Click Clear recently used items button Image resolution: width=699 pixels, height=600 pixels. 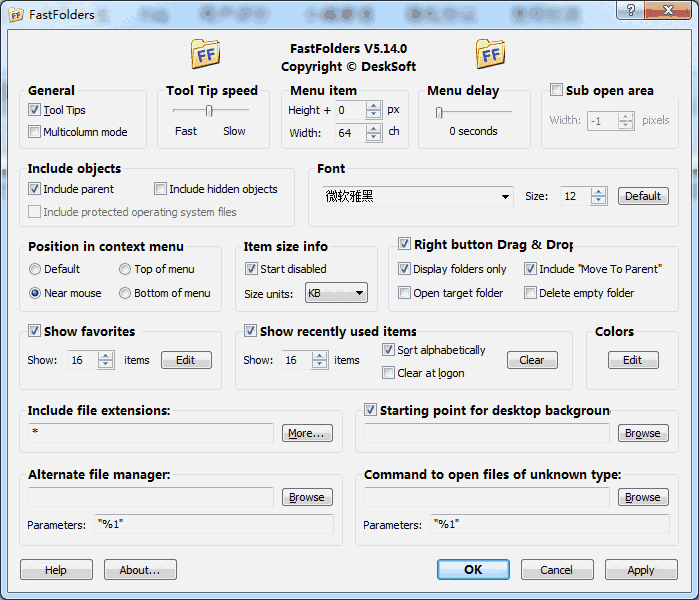(532, 360)
